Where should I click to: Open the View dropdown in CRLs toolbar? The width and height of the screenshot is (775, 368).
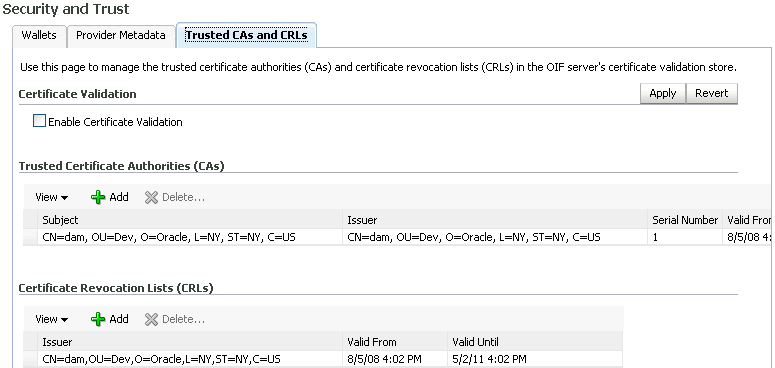coord(51,320)
